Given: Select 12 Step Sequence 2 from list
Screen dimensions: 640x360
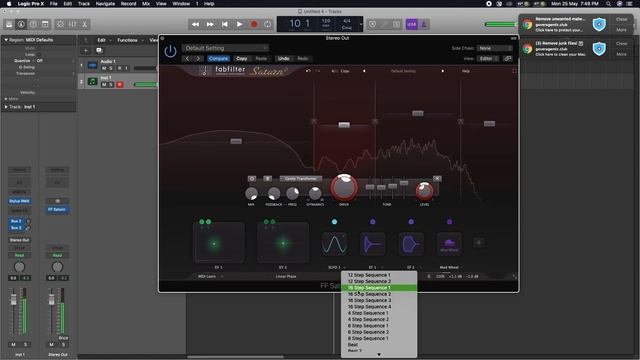Looking at the screenshot, I should [x=379, y=281].
